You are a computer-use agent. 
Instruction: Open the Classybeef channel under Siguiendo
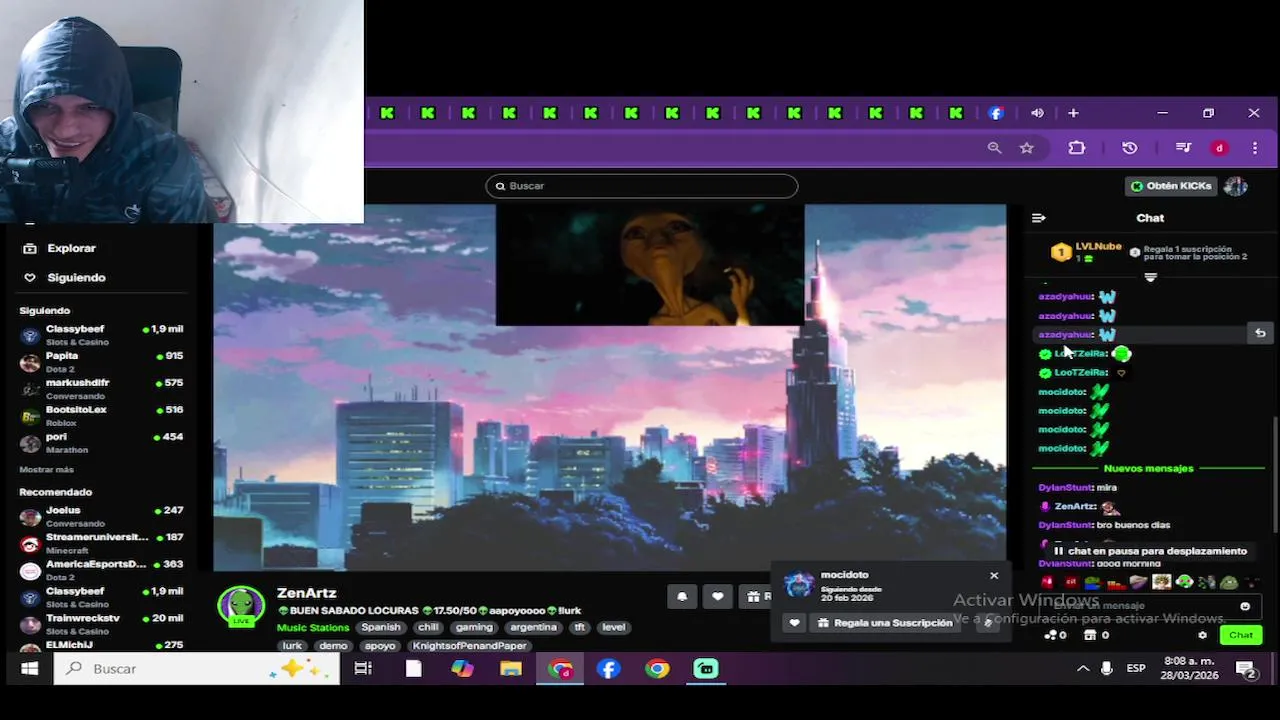click(x=102, y=335)
